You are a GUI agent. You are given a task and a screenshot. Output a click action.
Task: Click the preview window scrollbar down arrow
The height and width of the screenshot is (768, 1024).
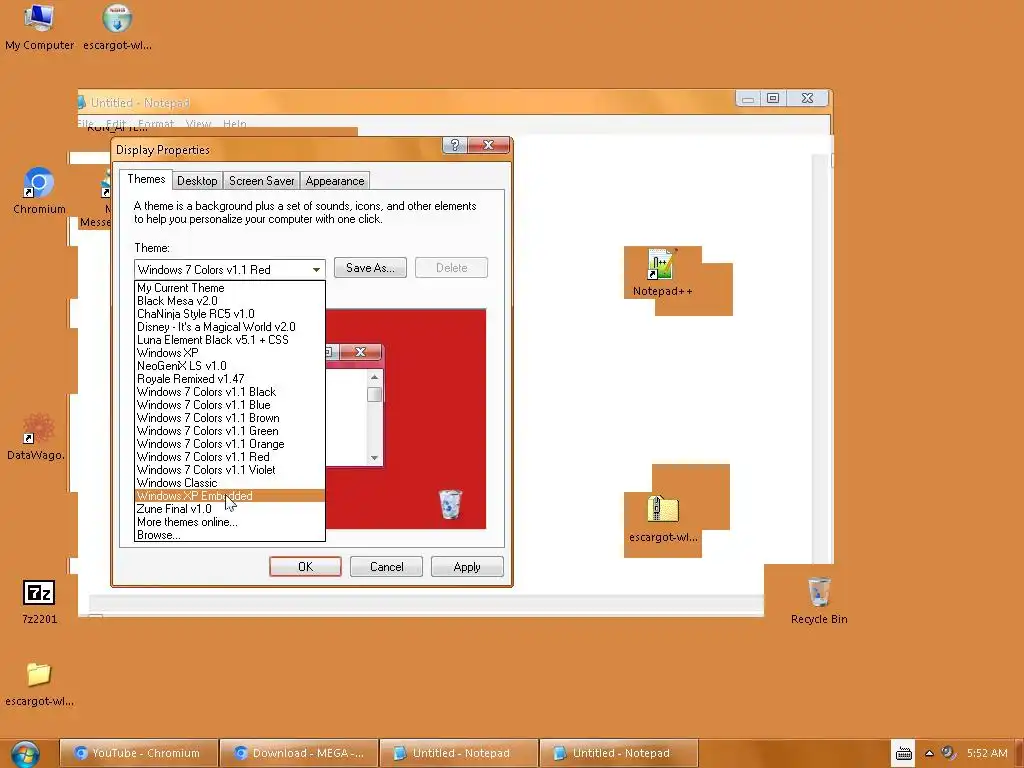coord(374,458)
